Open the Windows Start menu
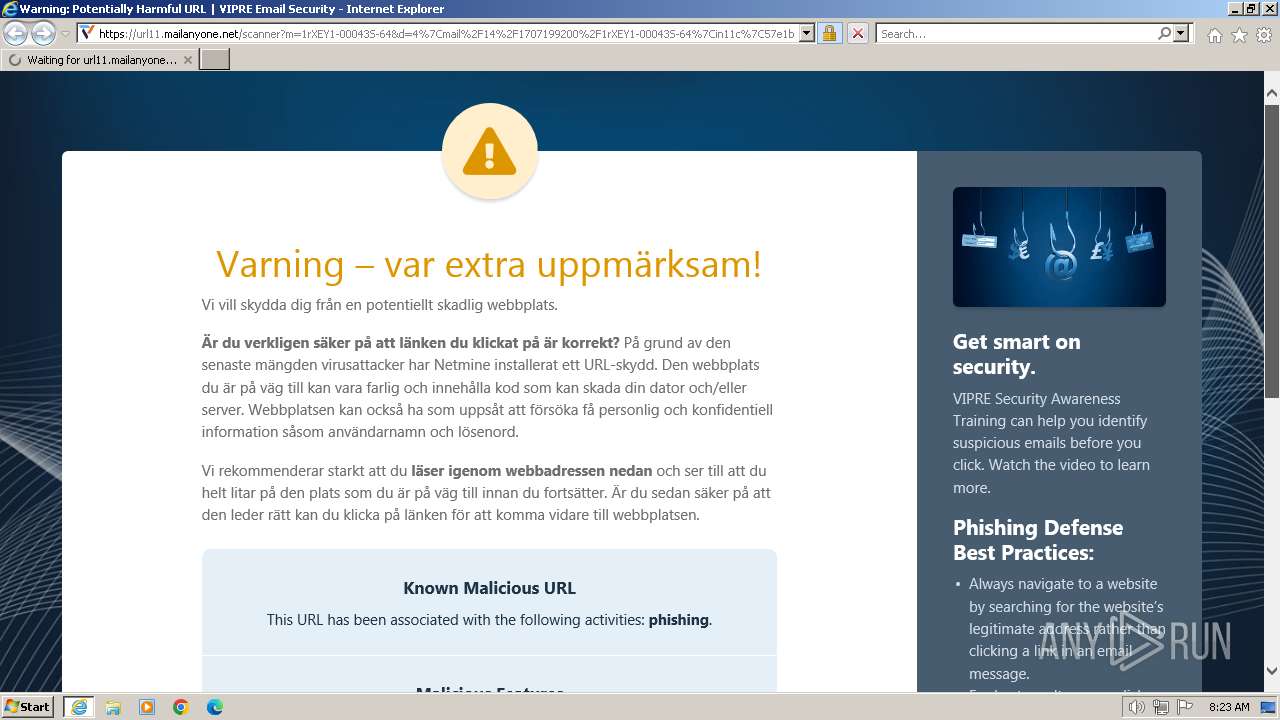The width and height of the screenshot is (1280, 720). click(28, 706)
